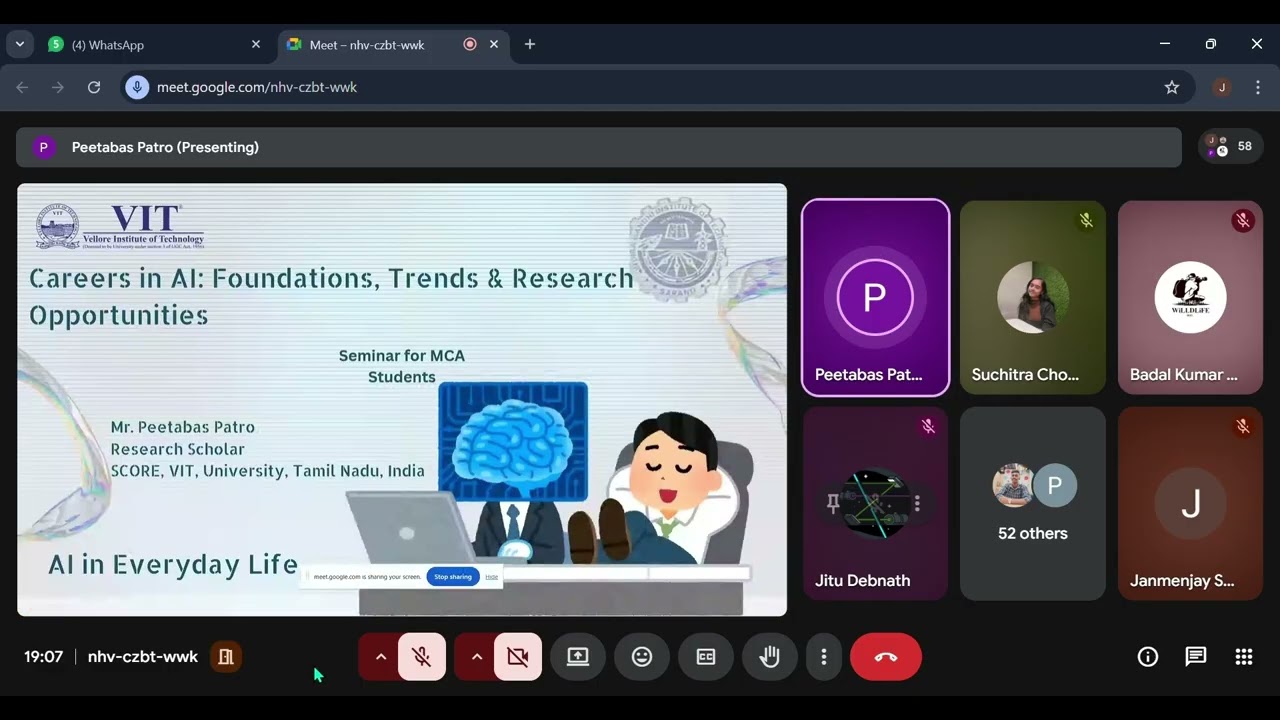This screenshot has width=1280, height=720.
Task: Turn on the camera button
Action: 518,657
